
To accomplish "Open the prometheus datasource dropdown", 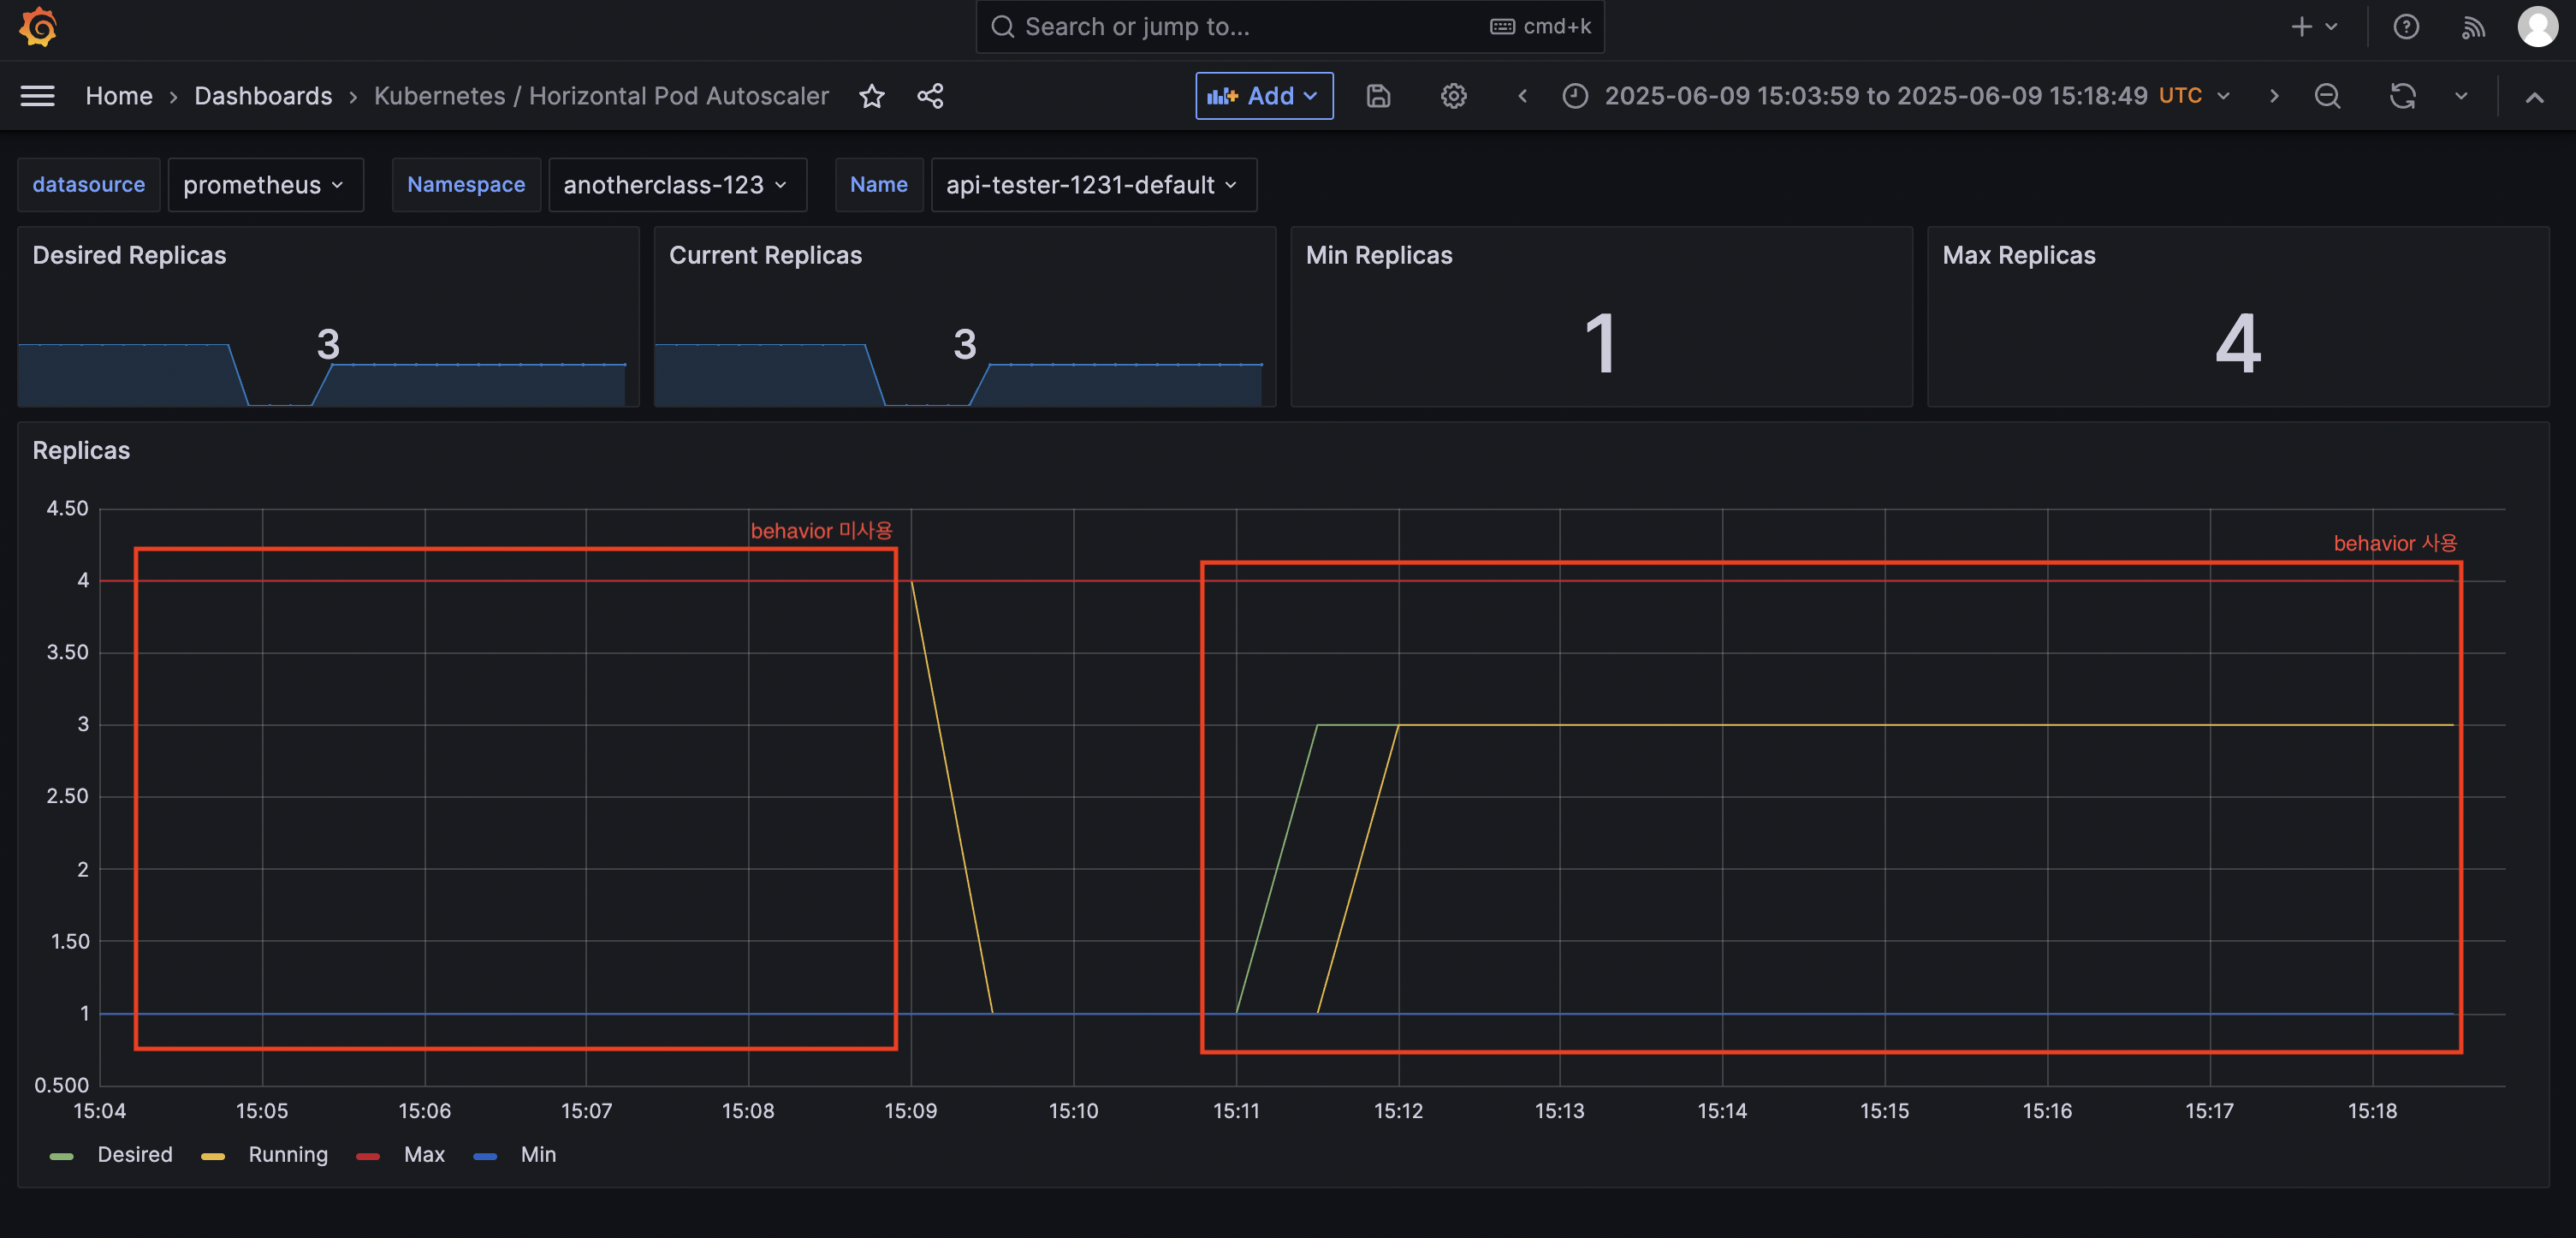I will (x=264, y=185).
